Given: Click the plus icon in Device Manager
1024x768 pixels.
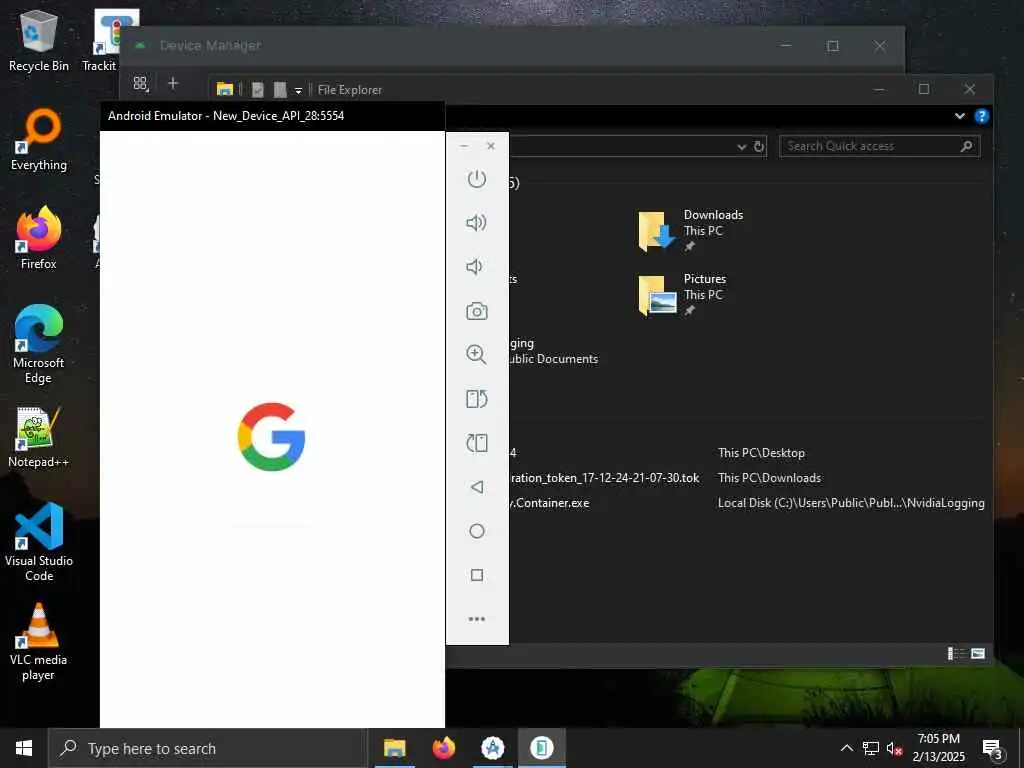Looking at the screenshot, I should 173,83.
